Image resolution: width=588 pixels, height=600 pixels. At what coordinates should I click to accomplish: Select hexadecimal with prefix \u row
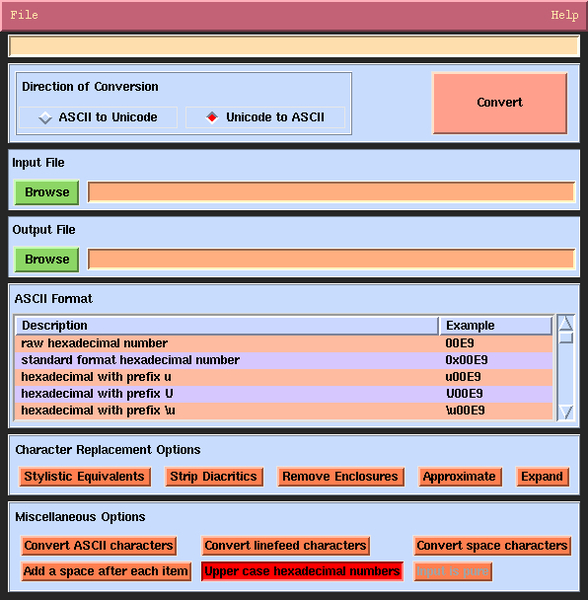click(x=284, y=411)
